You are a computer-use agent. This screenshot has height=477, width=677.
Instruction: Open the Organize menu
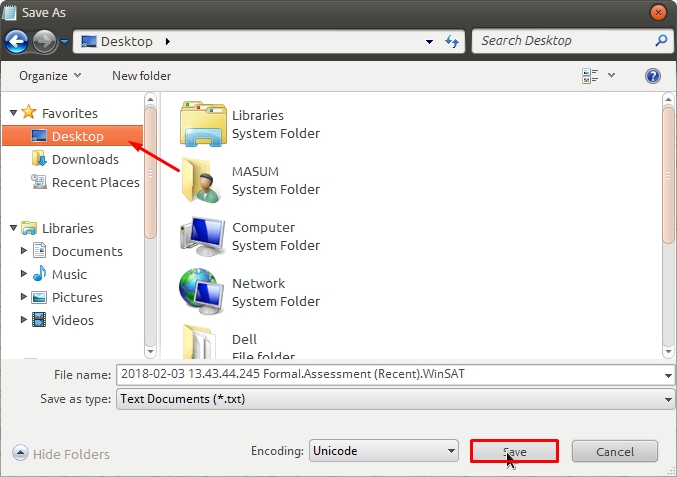49,76
